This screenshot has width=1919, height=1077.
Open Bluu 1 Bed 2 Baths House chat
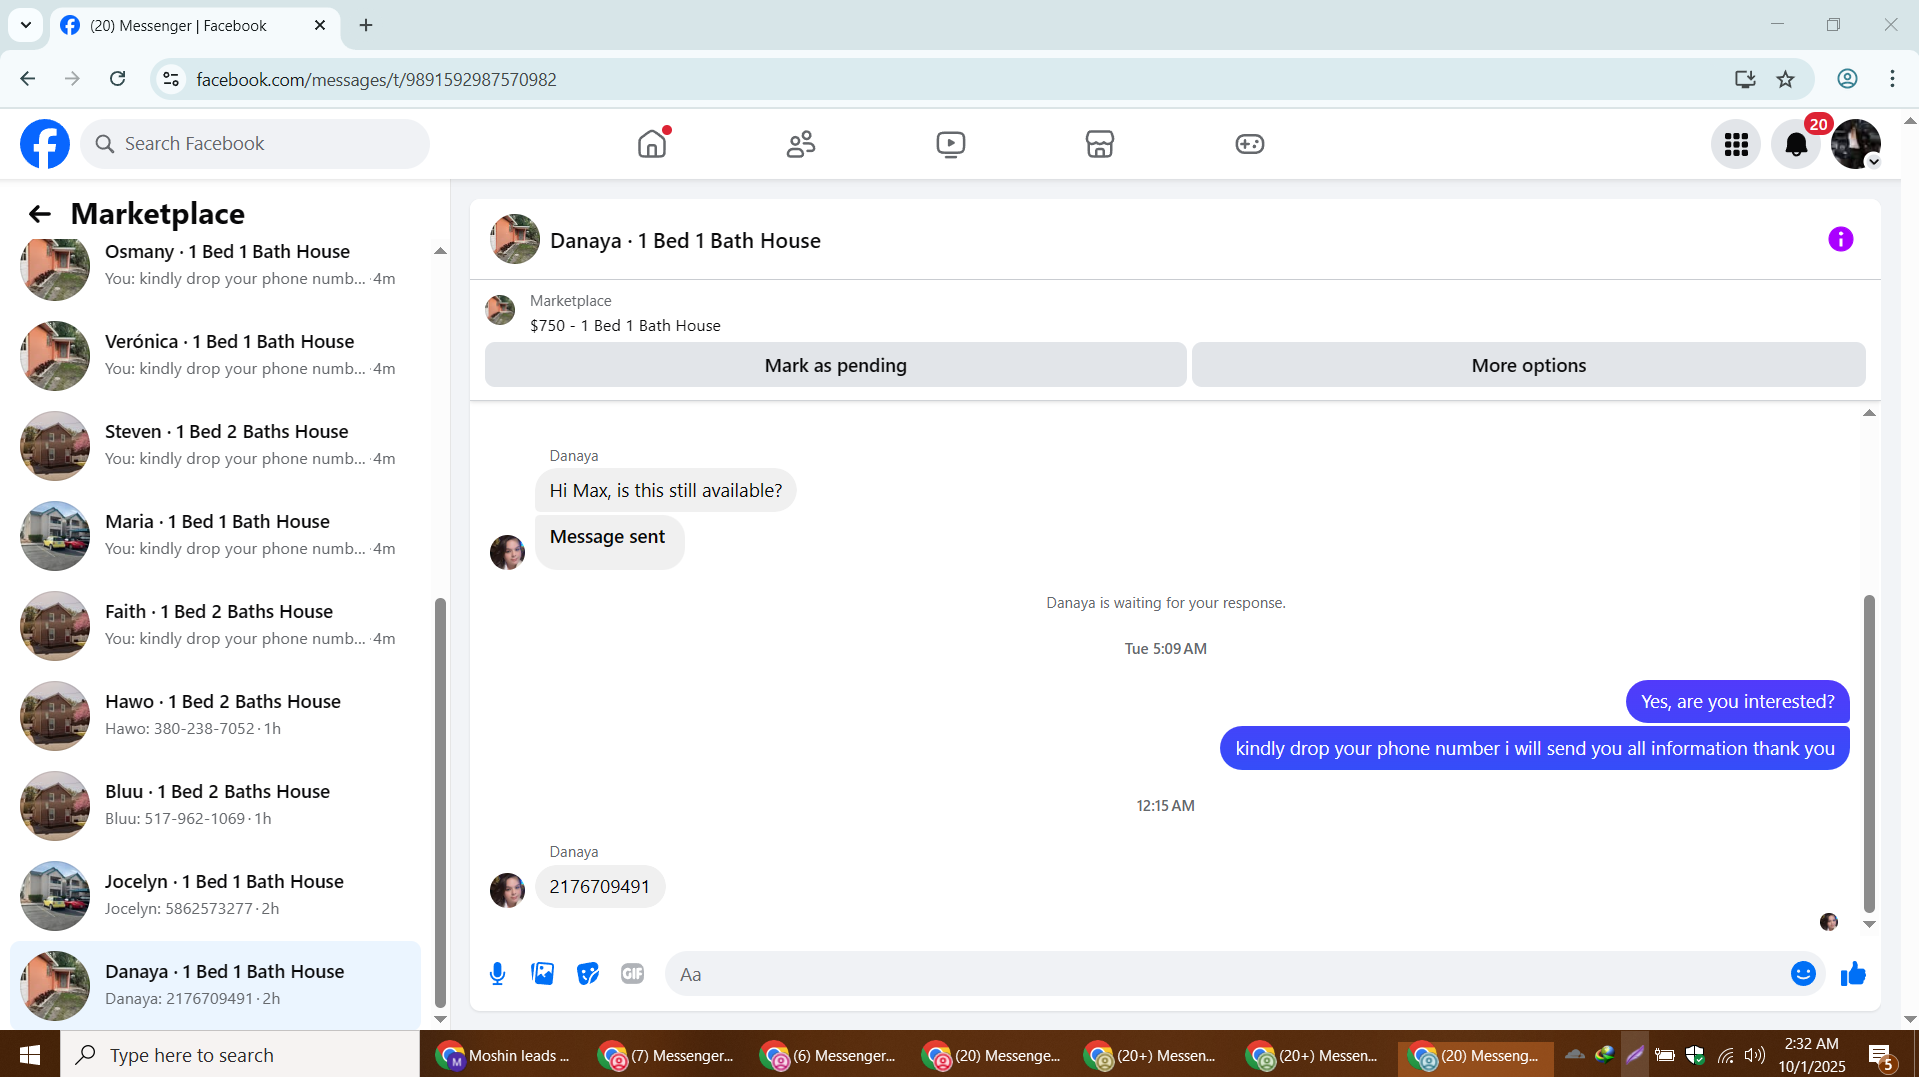[x=215, y=805]
